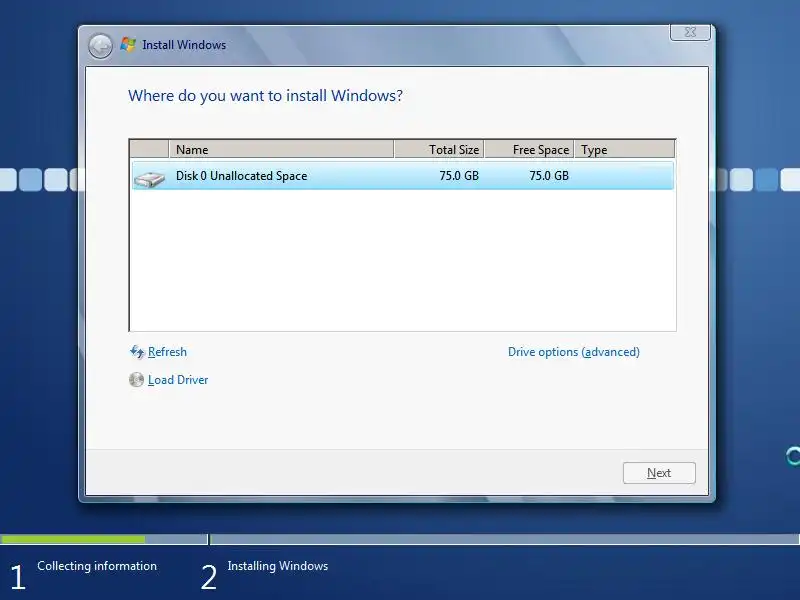
Task: Click the Installing Windows step label
Action: pyautogui.click(x=278, y=566)
